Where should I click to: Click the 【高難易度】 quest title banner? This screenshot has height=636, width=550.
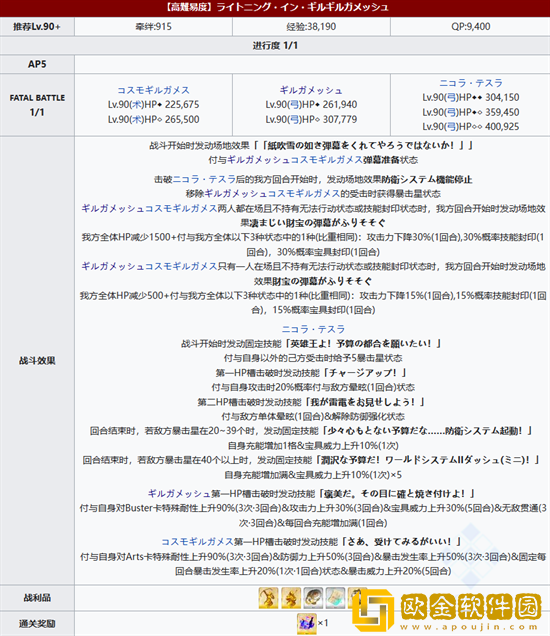tap(275, 8)
